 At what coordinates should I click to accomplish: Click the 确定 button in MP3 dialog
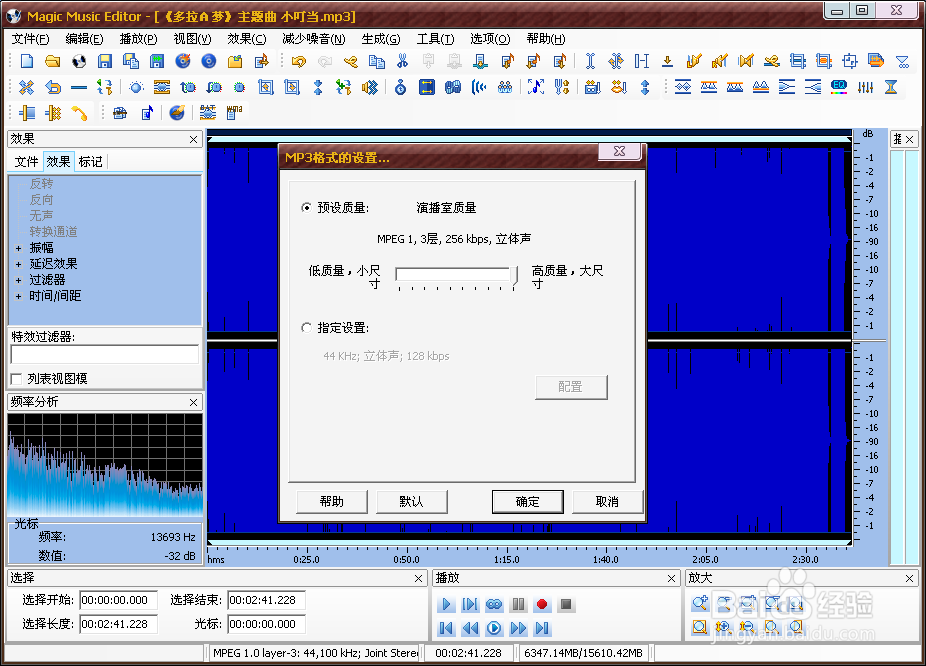(527, 502)
